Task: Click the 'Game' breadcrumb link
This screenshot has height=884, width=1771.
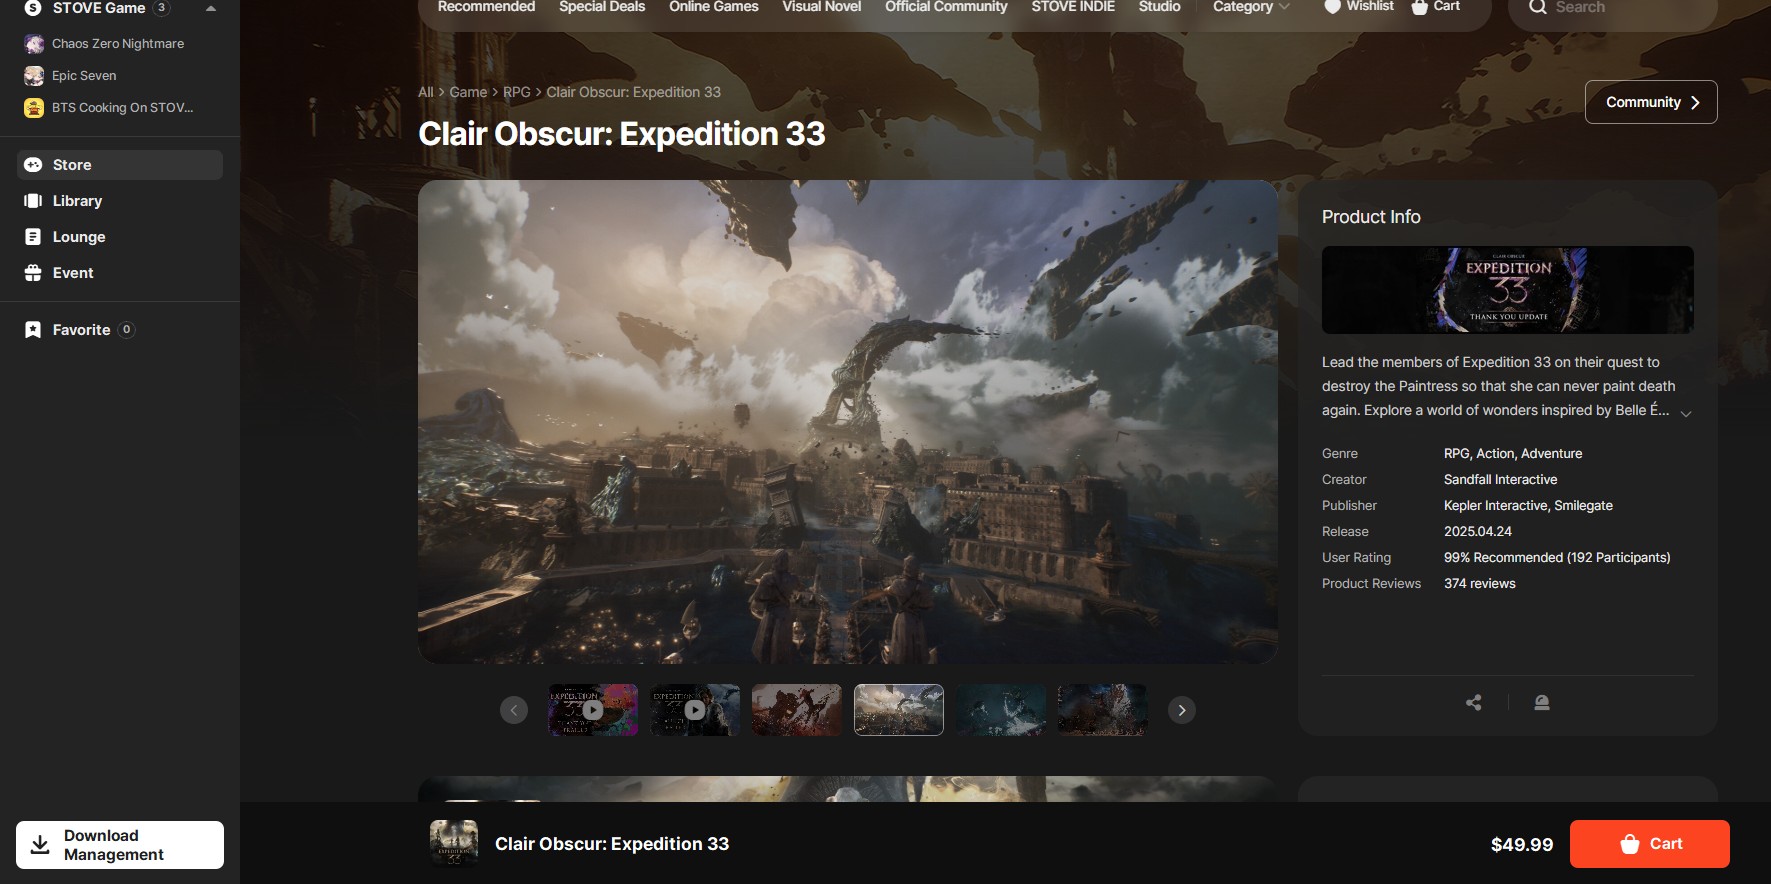Action: pyautogui.click(x=468, y=92)
